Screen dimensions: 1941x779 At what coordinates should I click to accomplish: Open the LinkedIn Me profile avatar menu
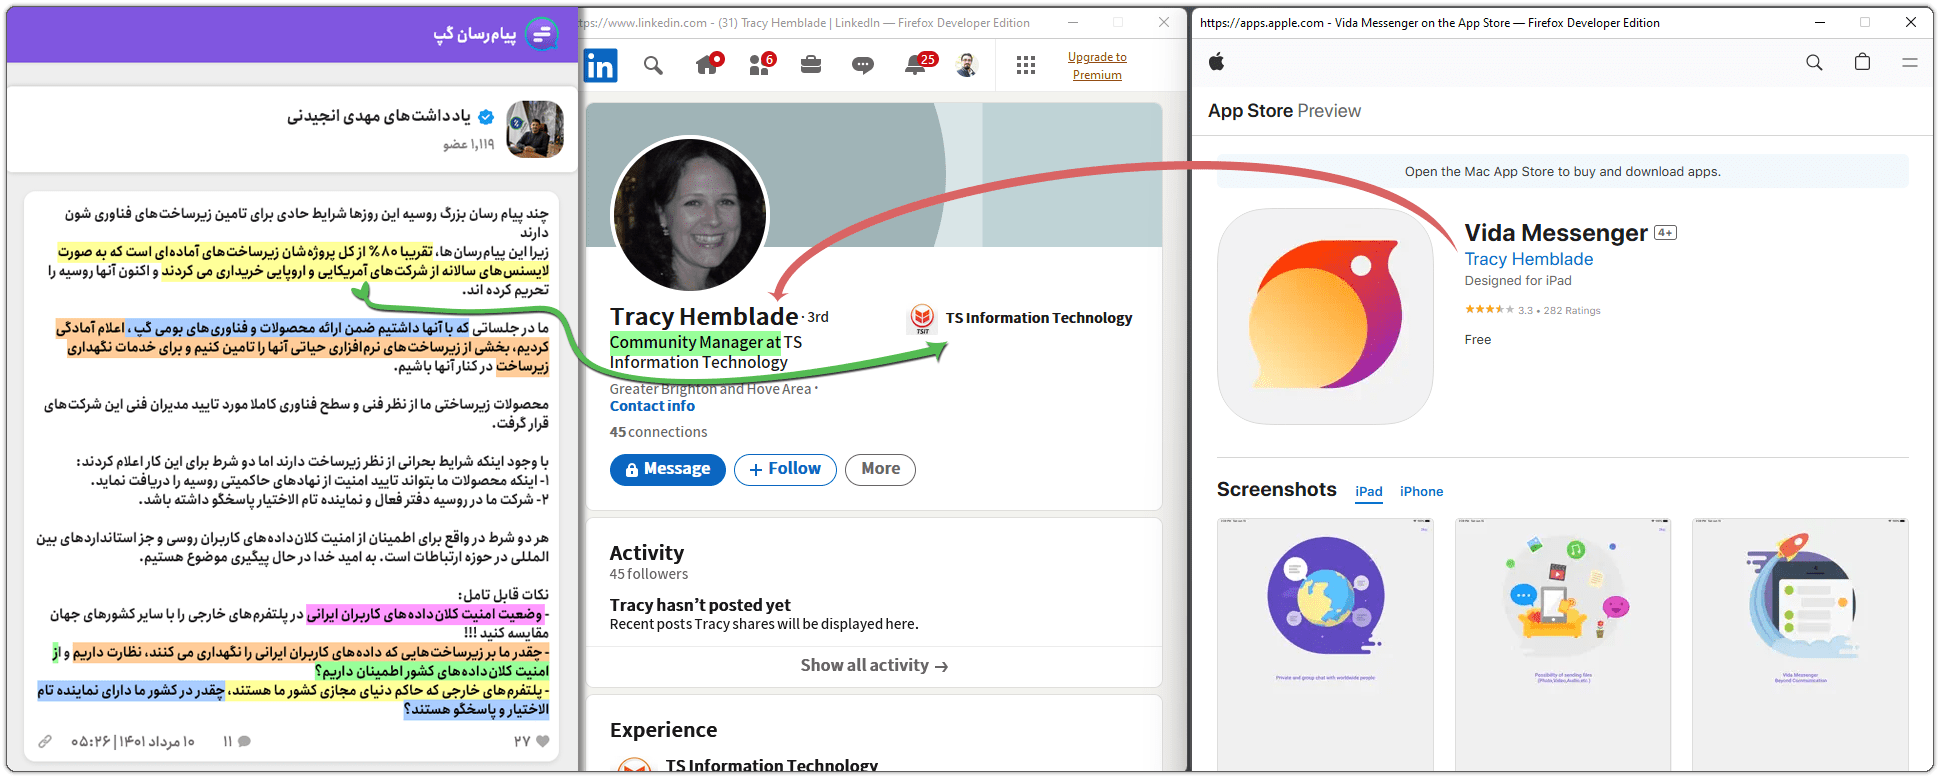pos(967,66)
